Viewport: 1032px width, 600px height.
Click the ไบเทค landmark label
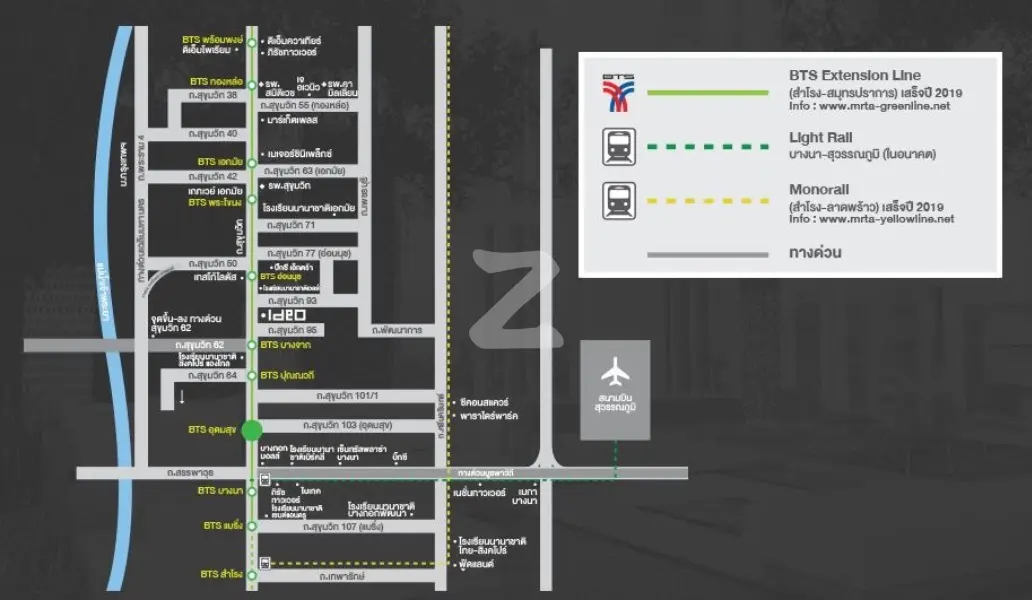click(x=311, y=491)
